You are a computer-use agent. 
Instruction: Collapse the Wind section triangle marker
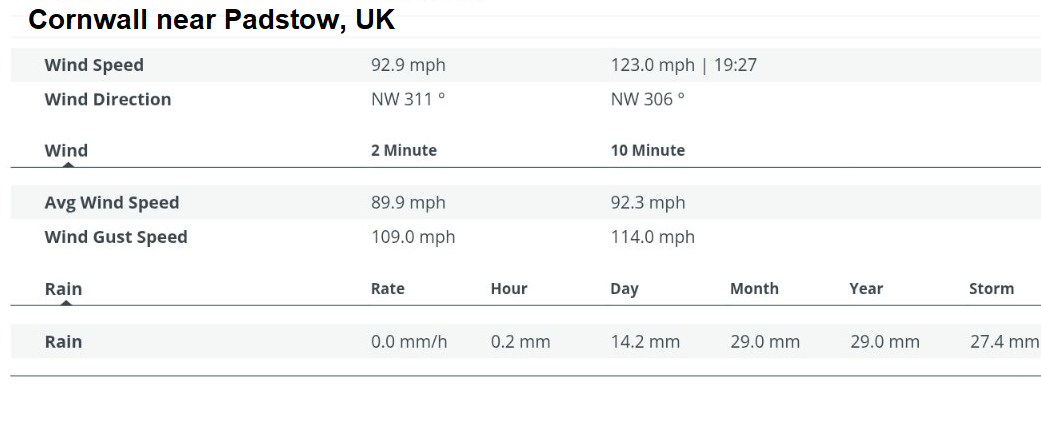[x=67, y=164]
